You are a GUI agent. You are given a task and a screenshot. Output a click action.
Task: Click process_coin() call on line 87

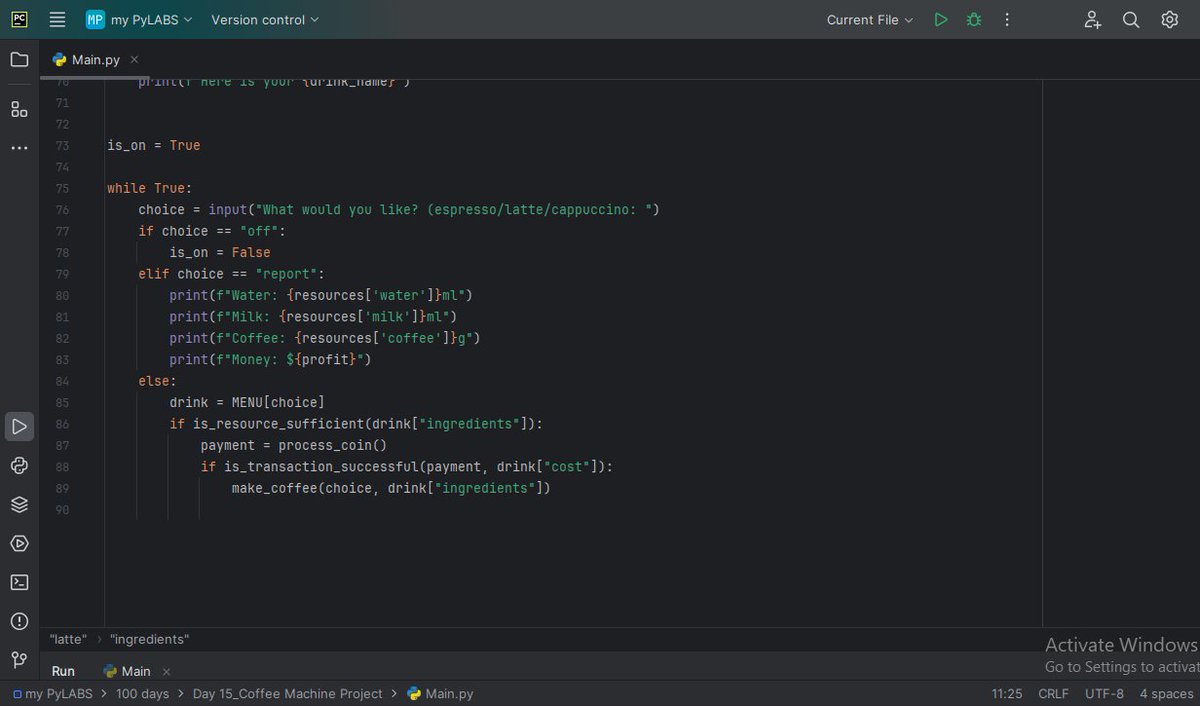coord(332,445)
